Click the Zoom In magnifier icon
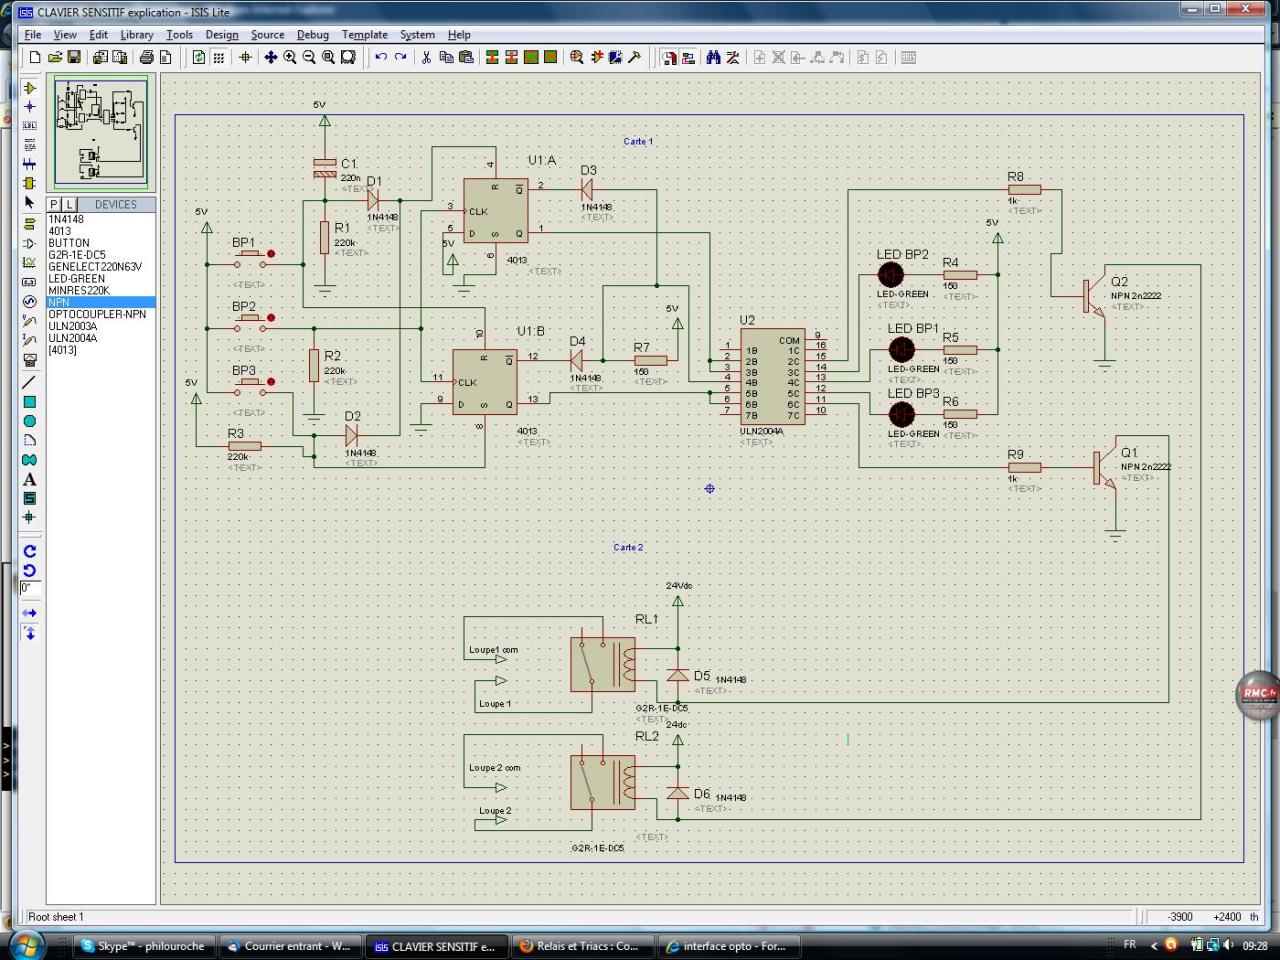Image resolution: width=1280 pixels, height=960 pixels. point(290,57)
